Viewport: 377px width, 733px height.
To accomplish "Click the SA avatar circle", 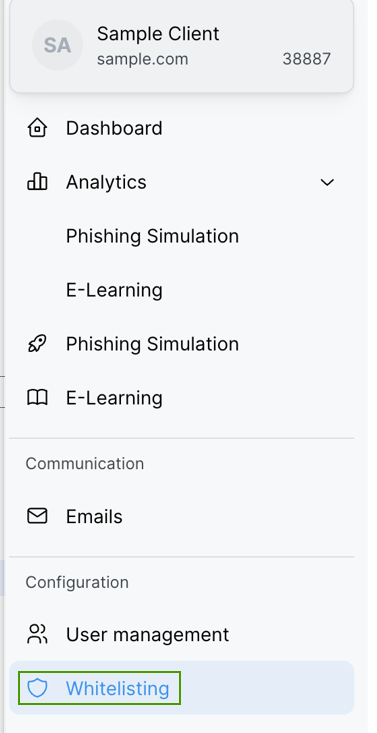I will click(x=58, y=45).
